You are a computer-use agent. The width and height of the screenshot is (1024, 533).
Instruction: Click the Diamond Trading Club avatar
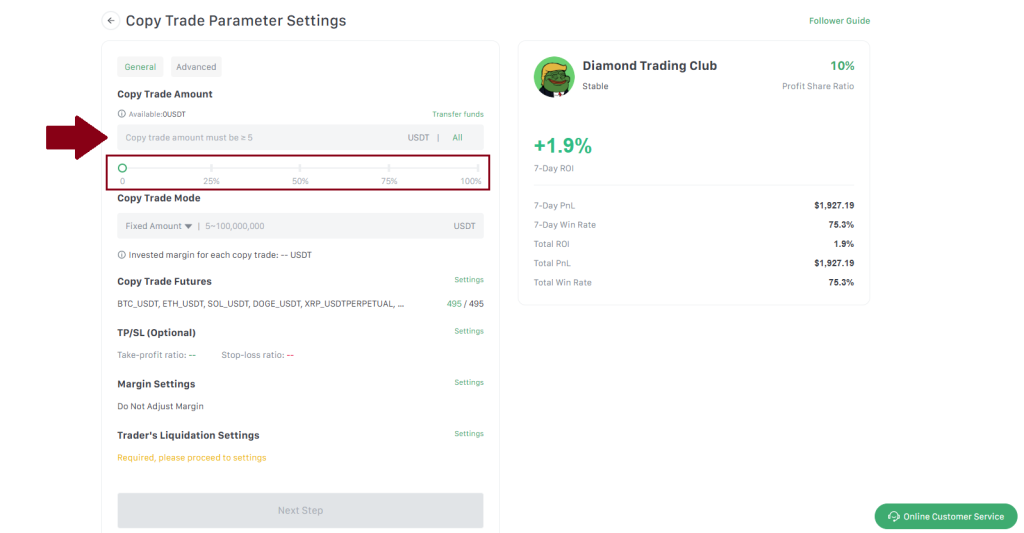pos(553,77)
